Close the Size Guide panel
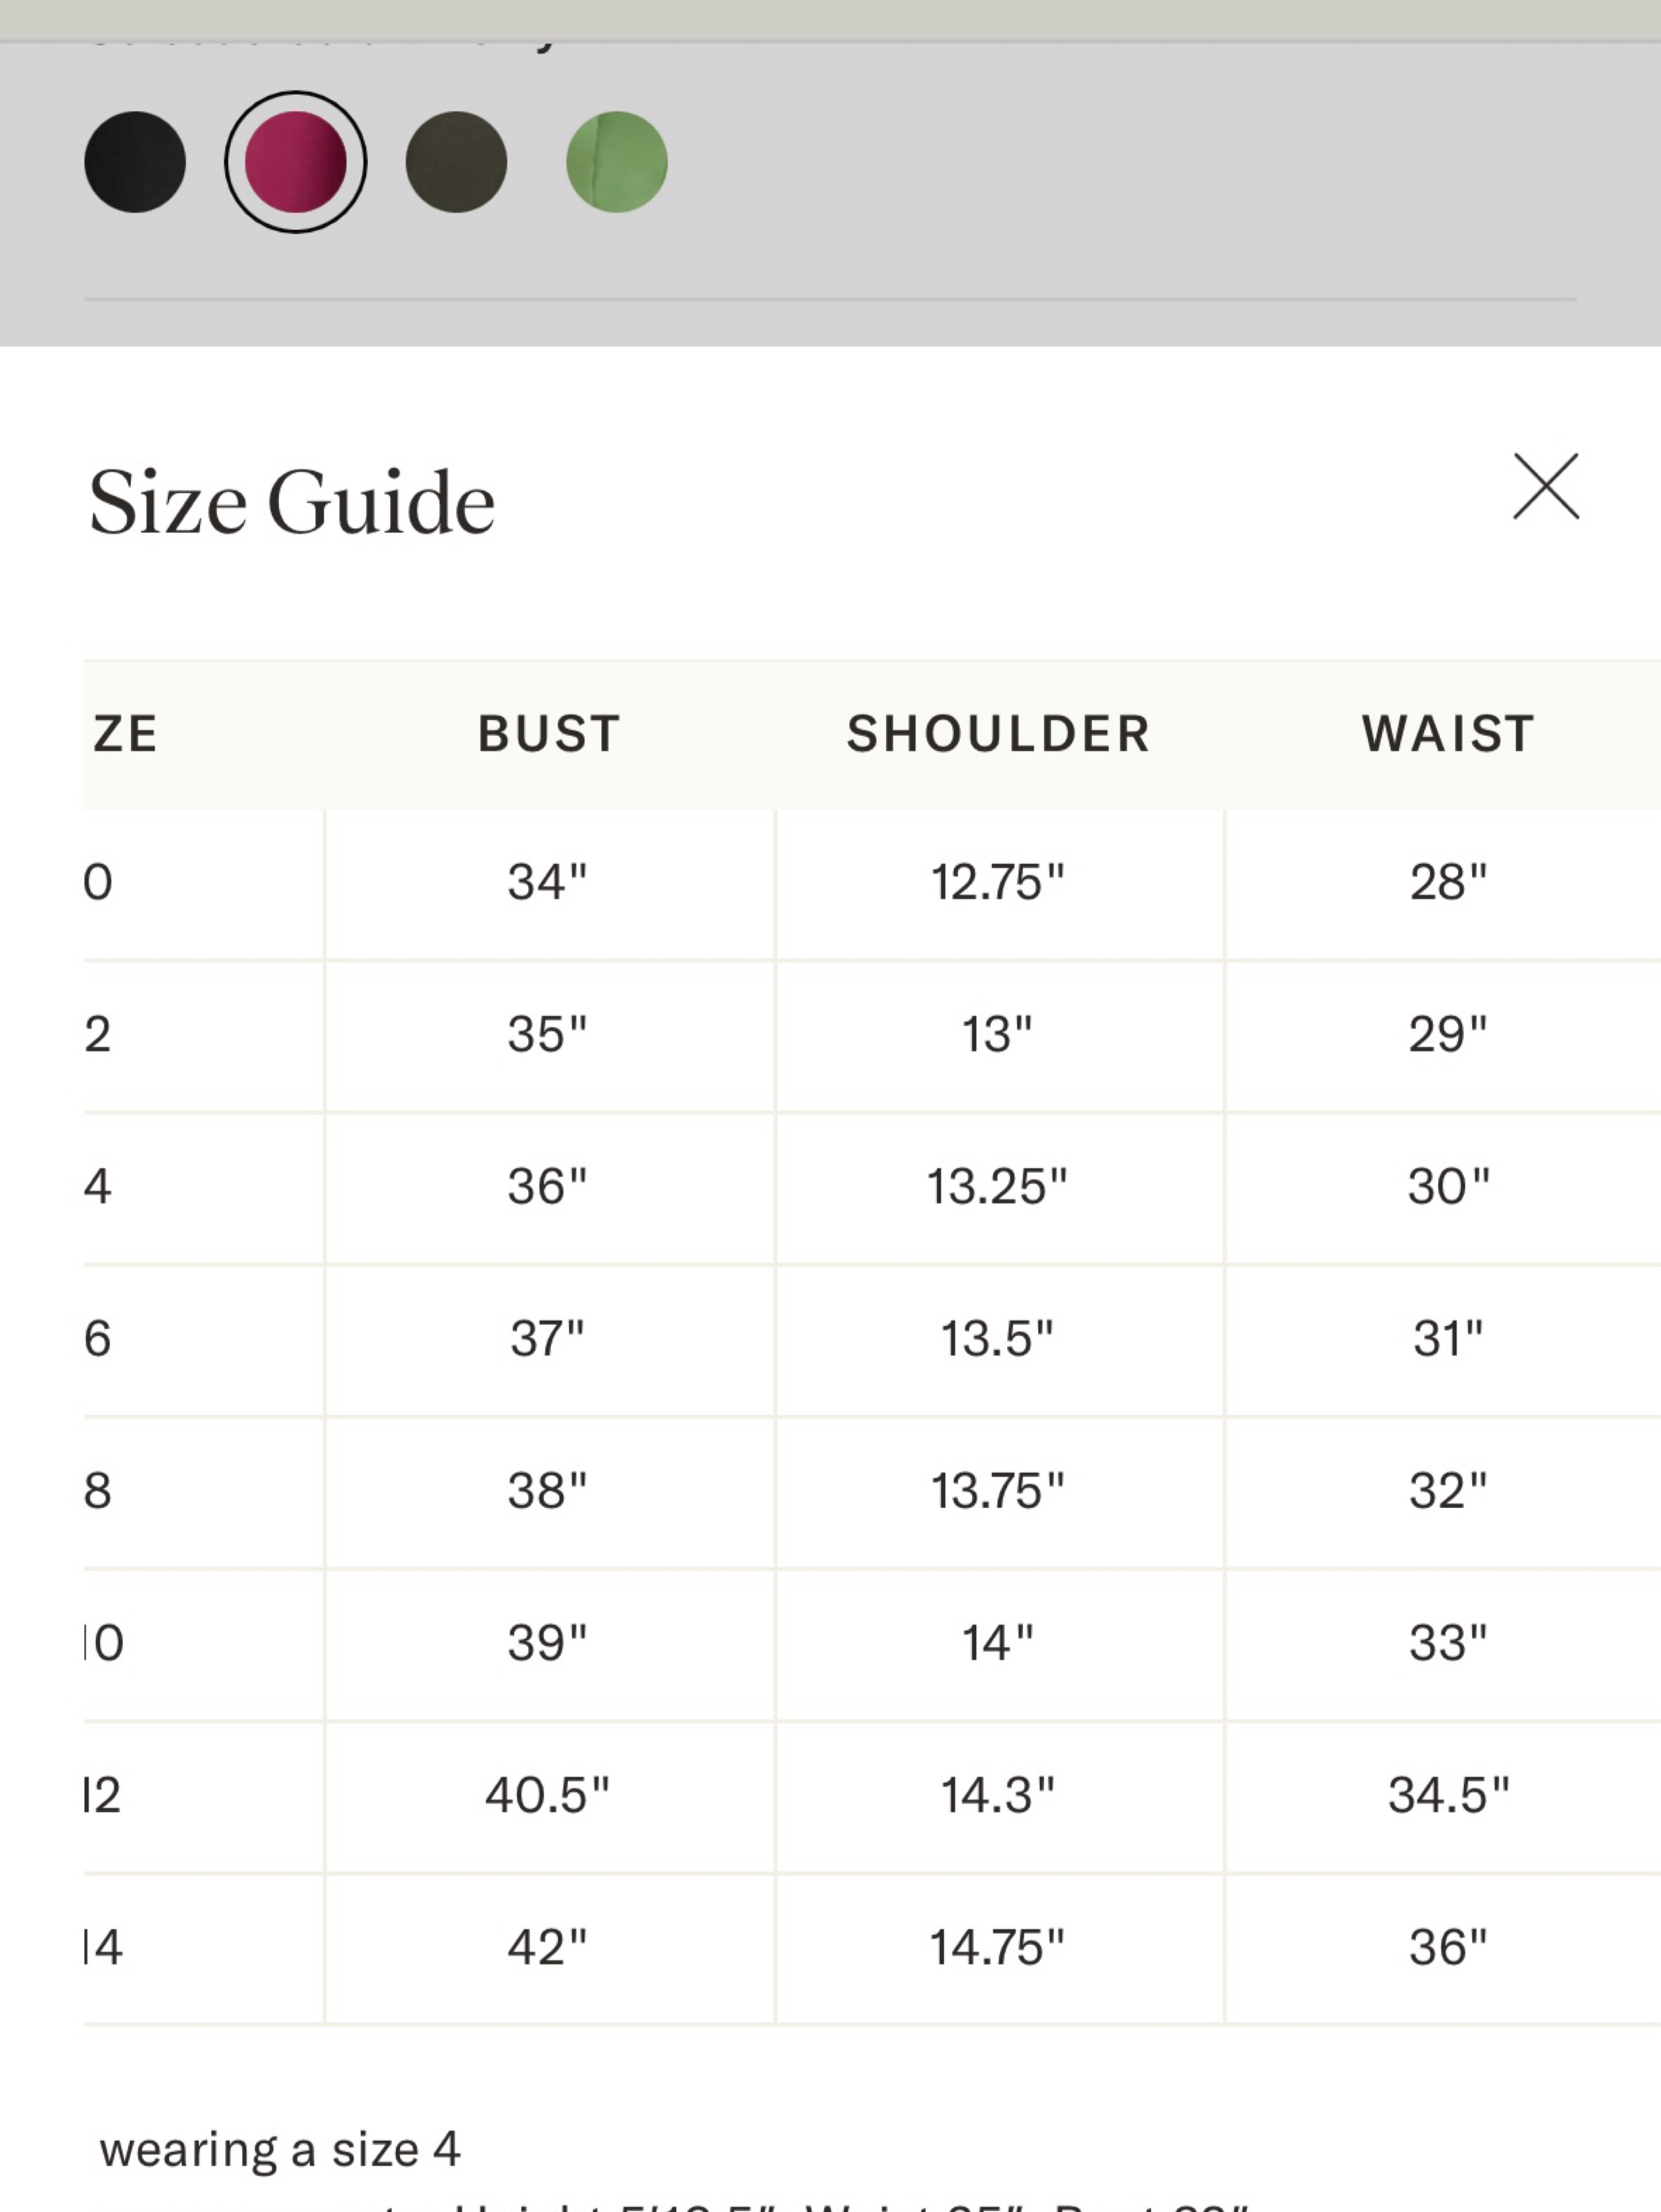 1546,487
